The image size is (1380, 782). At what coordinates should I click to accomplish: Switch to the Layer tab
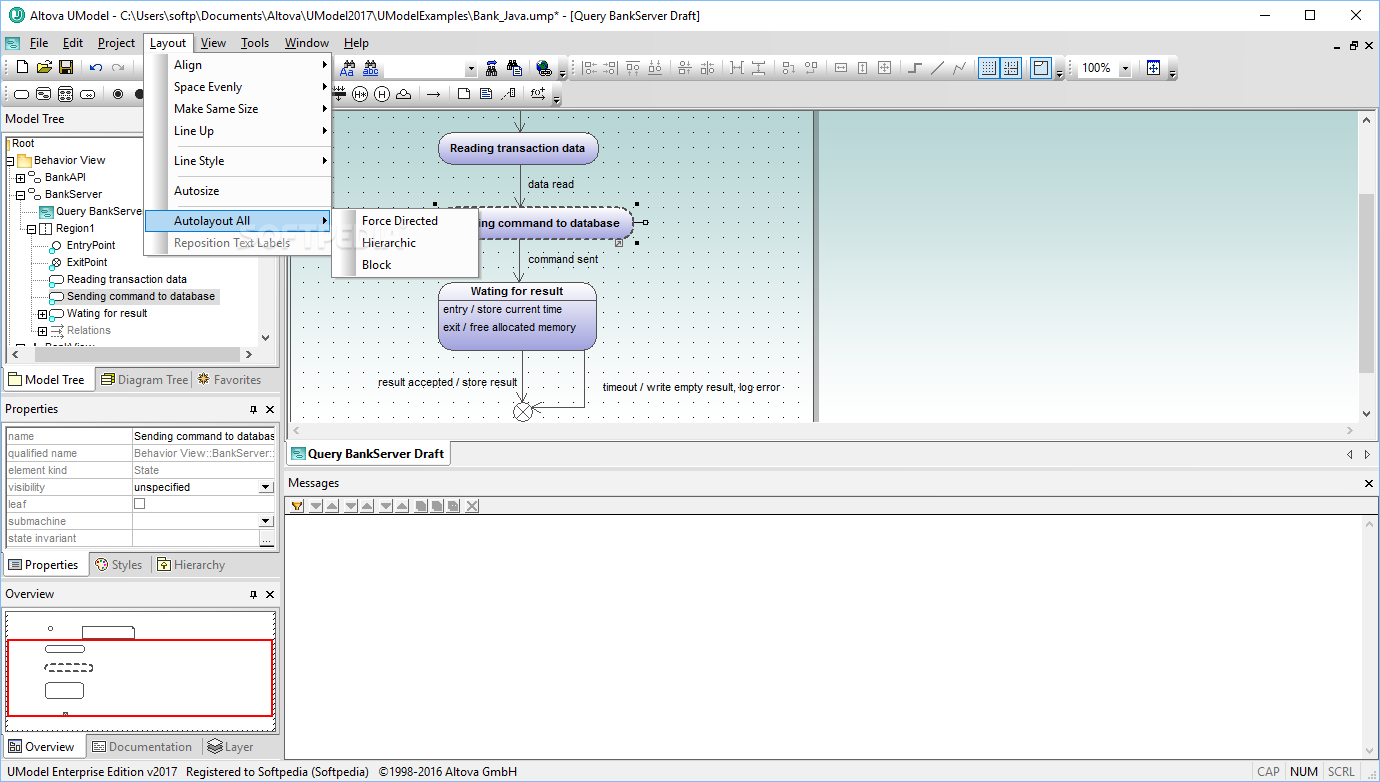(x=231, y=747)
